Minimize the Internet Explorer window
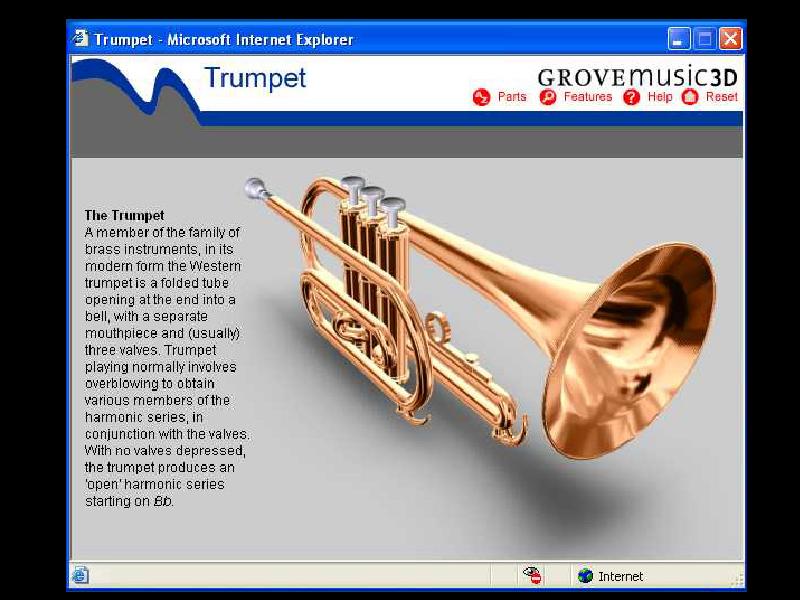 679,39
